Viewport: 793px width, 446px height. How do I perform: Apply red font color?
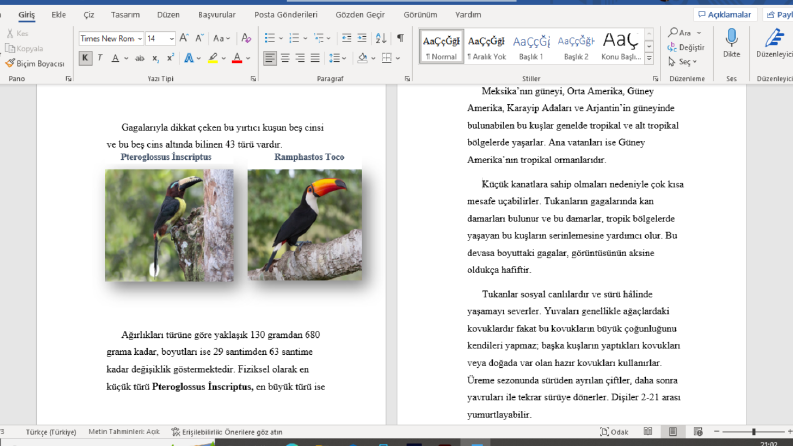(237, 58)
